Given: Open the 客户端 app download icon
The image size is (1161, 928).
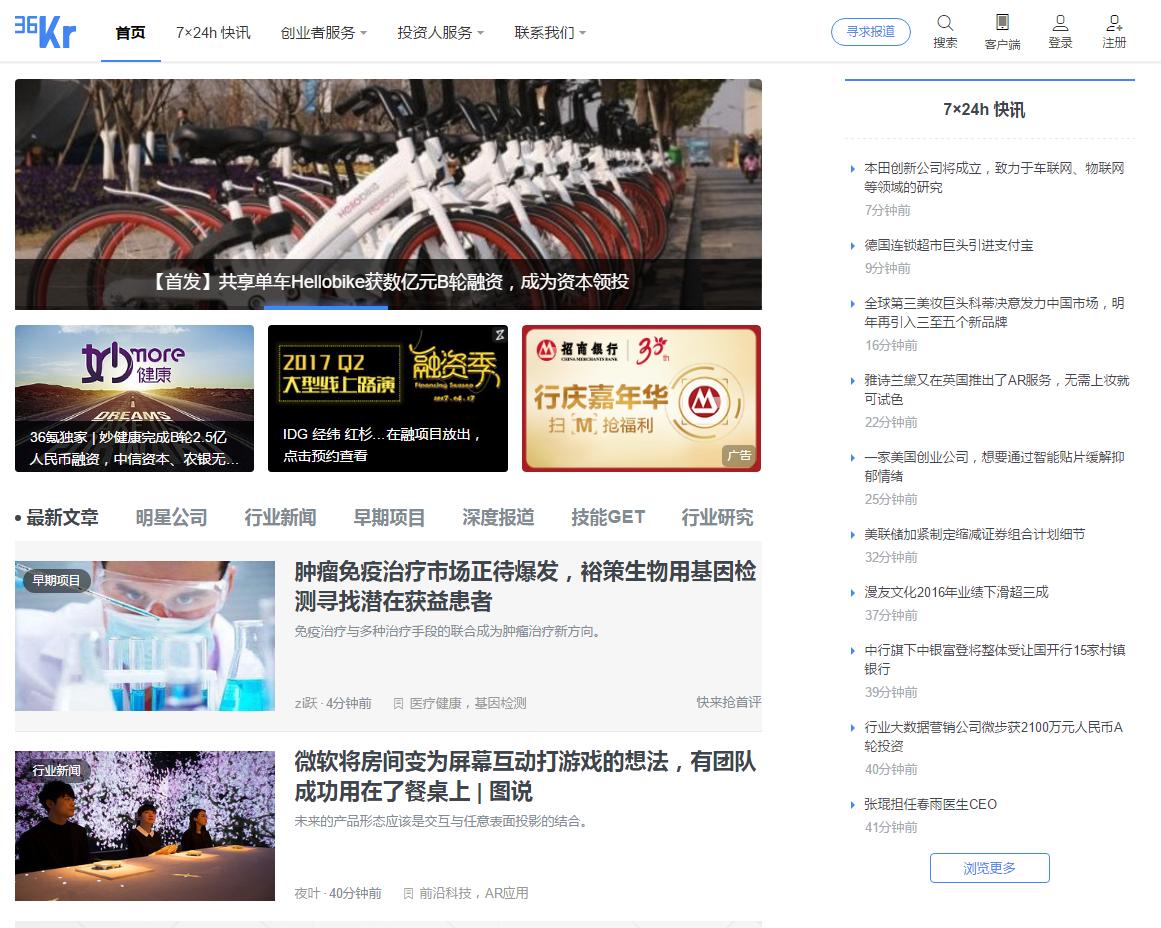Looking at the screenshot, I should tap(1002, 22).
